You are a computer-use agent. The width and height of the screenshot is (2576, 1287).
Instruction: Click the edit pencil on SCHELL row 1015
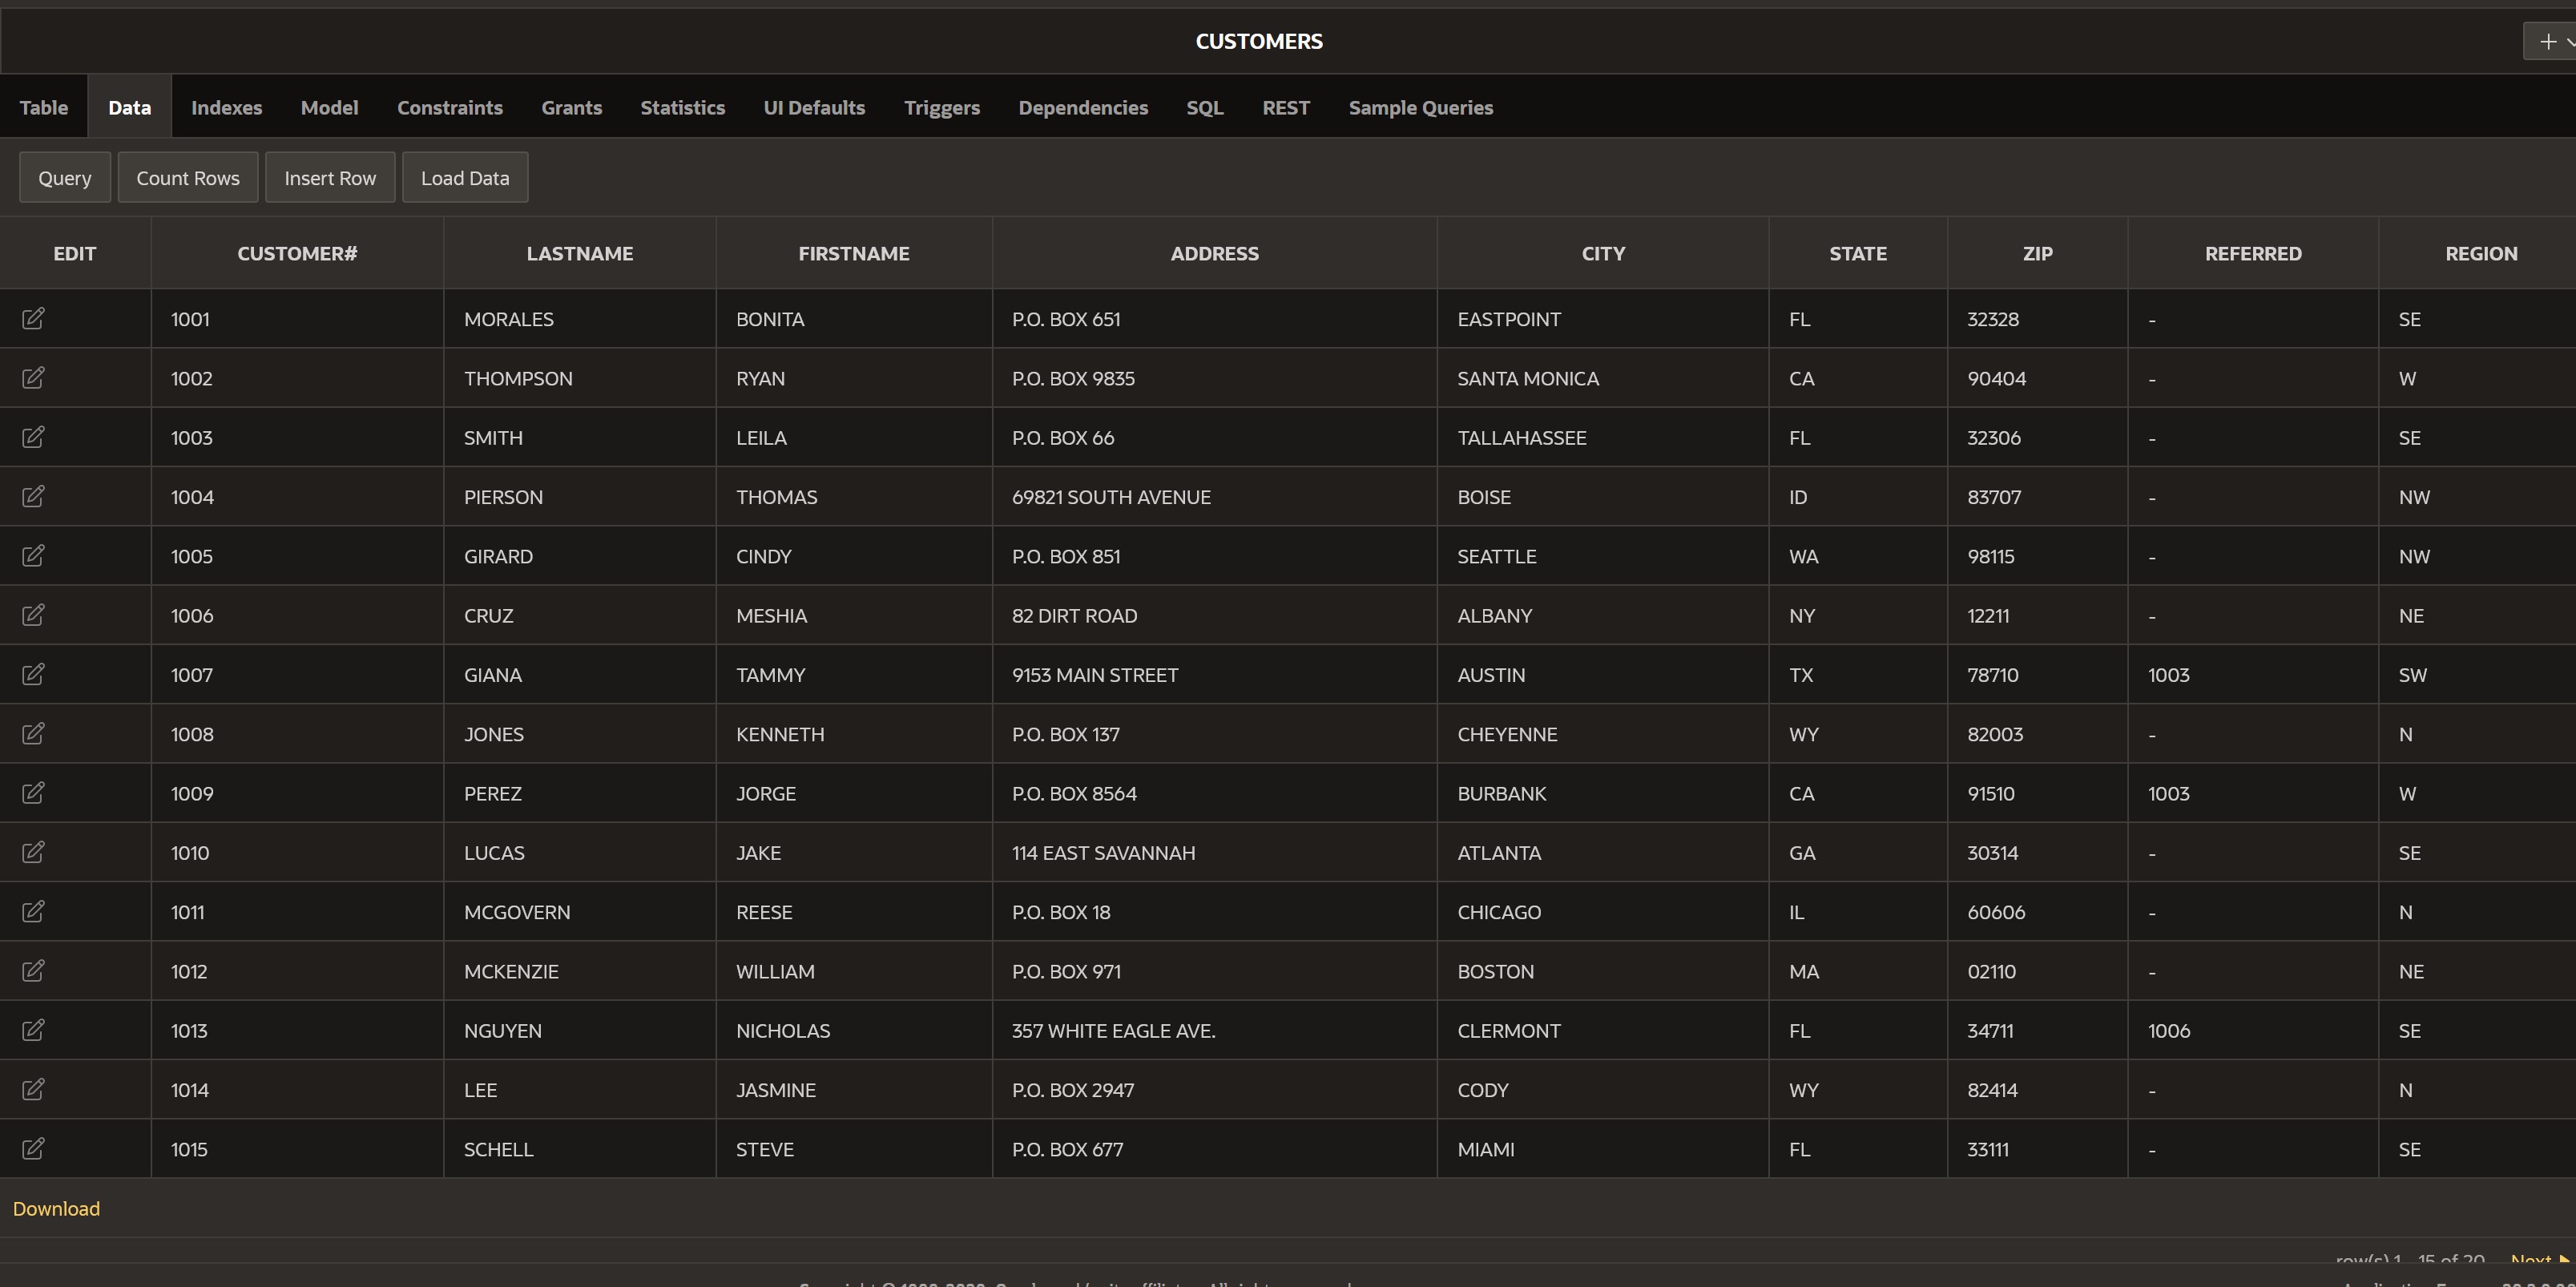point(33,1148)
